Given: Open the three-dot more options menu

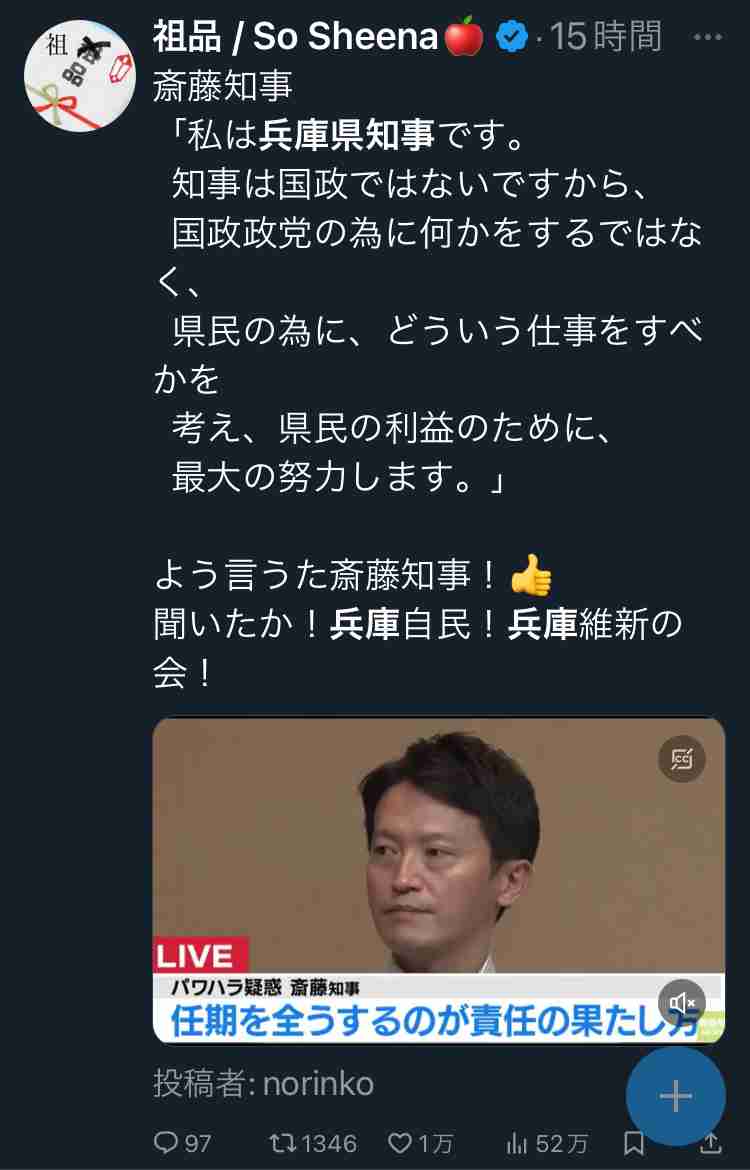Looking at the screenshot, I should pyautogui.click(x=707, y=37).
